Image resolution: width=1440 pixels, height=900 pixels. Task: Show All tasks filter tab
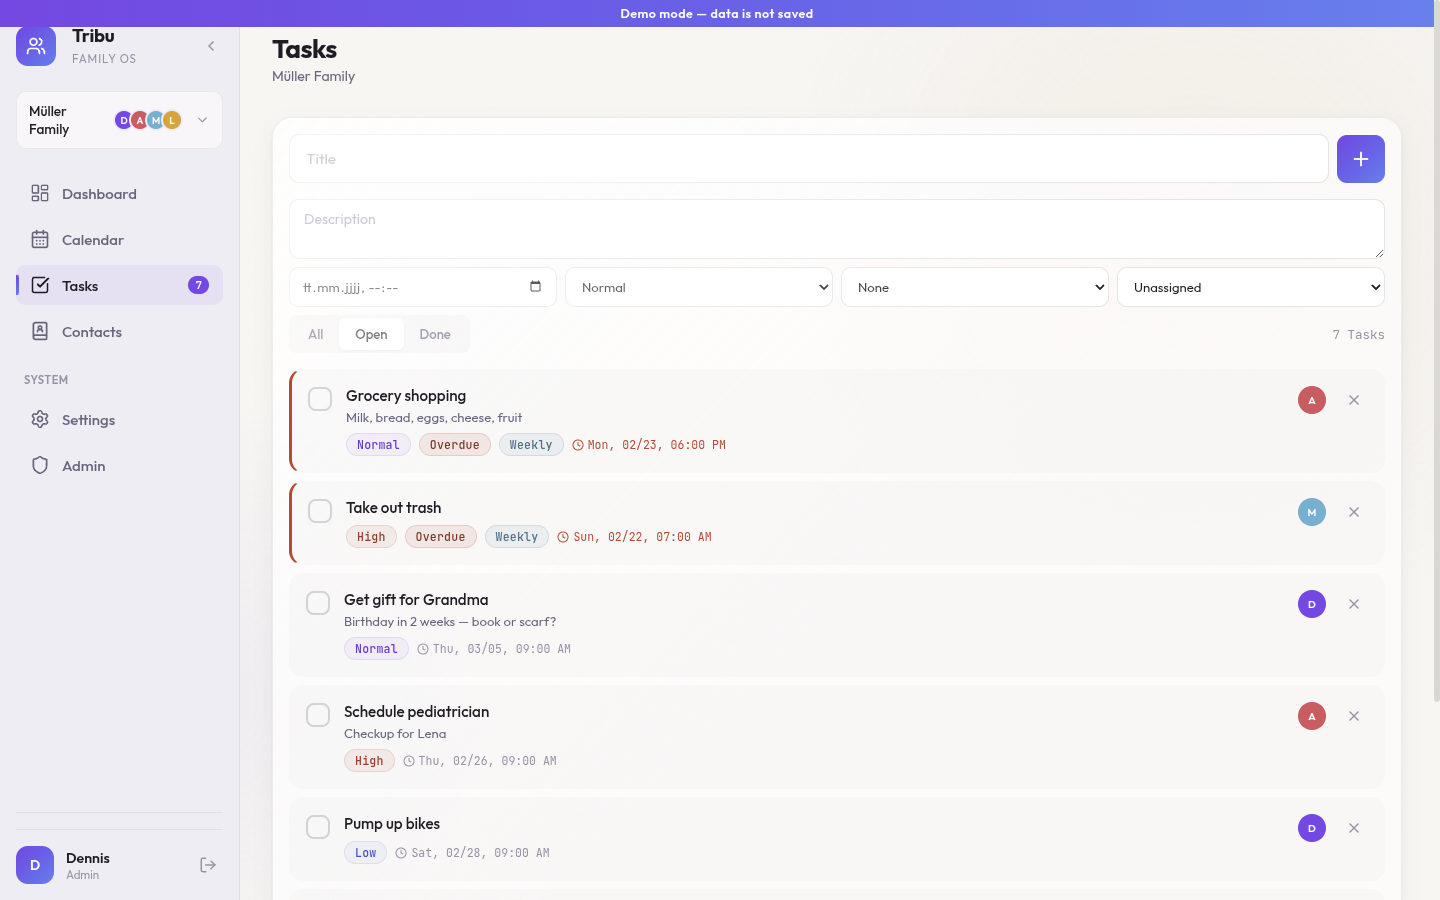pos(316,334)
